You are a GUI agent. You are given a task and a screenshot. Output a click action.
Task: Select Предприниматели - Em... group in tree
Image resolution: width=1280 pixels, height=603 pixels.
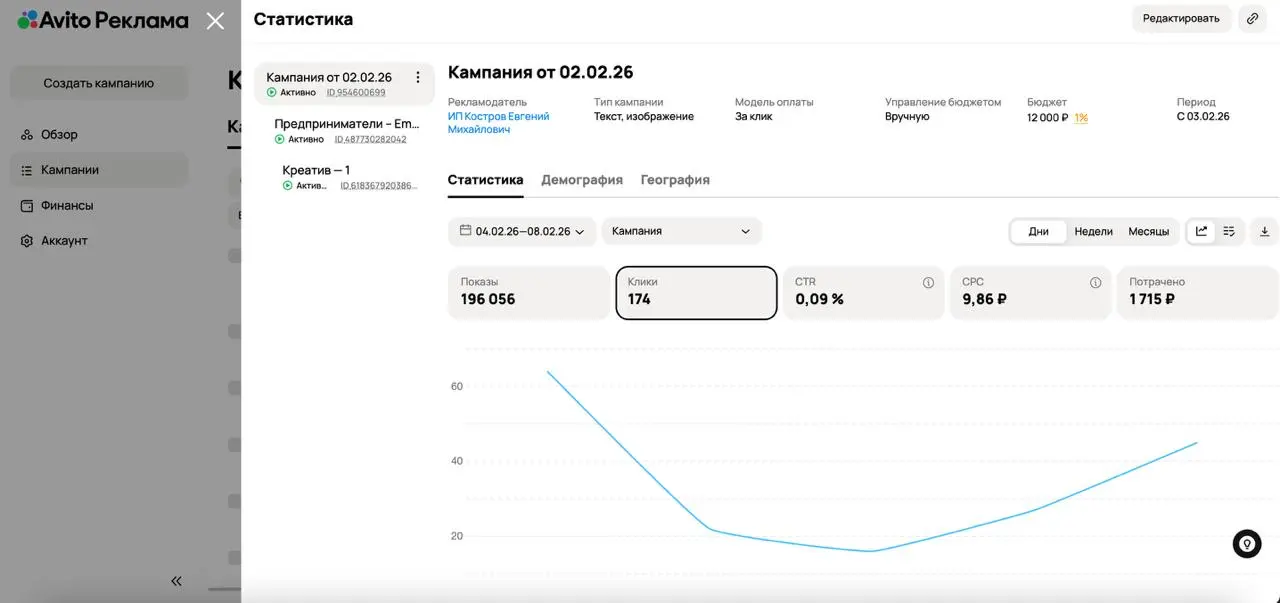pos(347,124)
